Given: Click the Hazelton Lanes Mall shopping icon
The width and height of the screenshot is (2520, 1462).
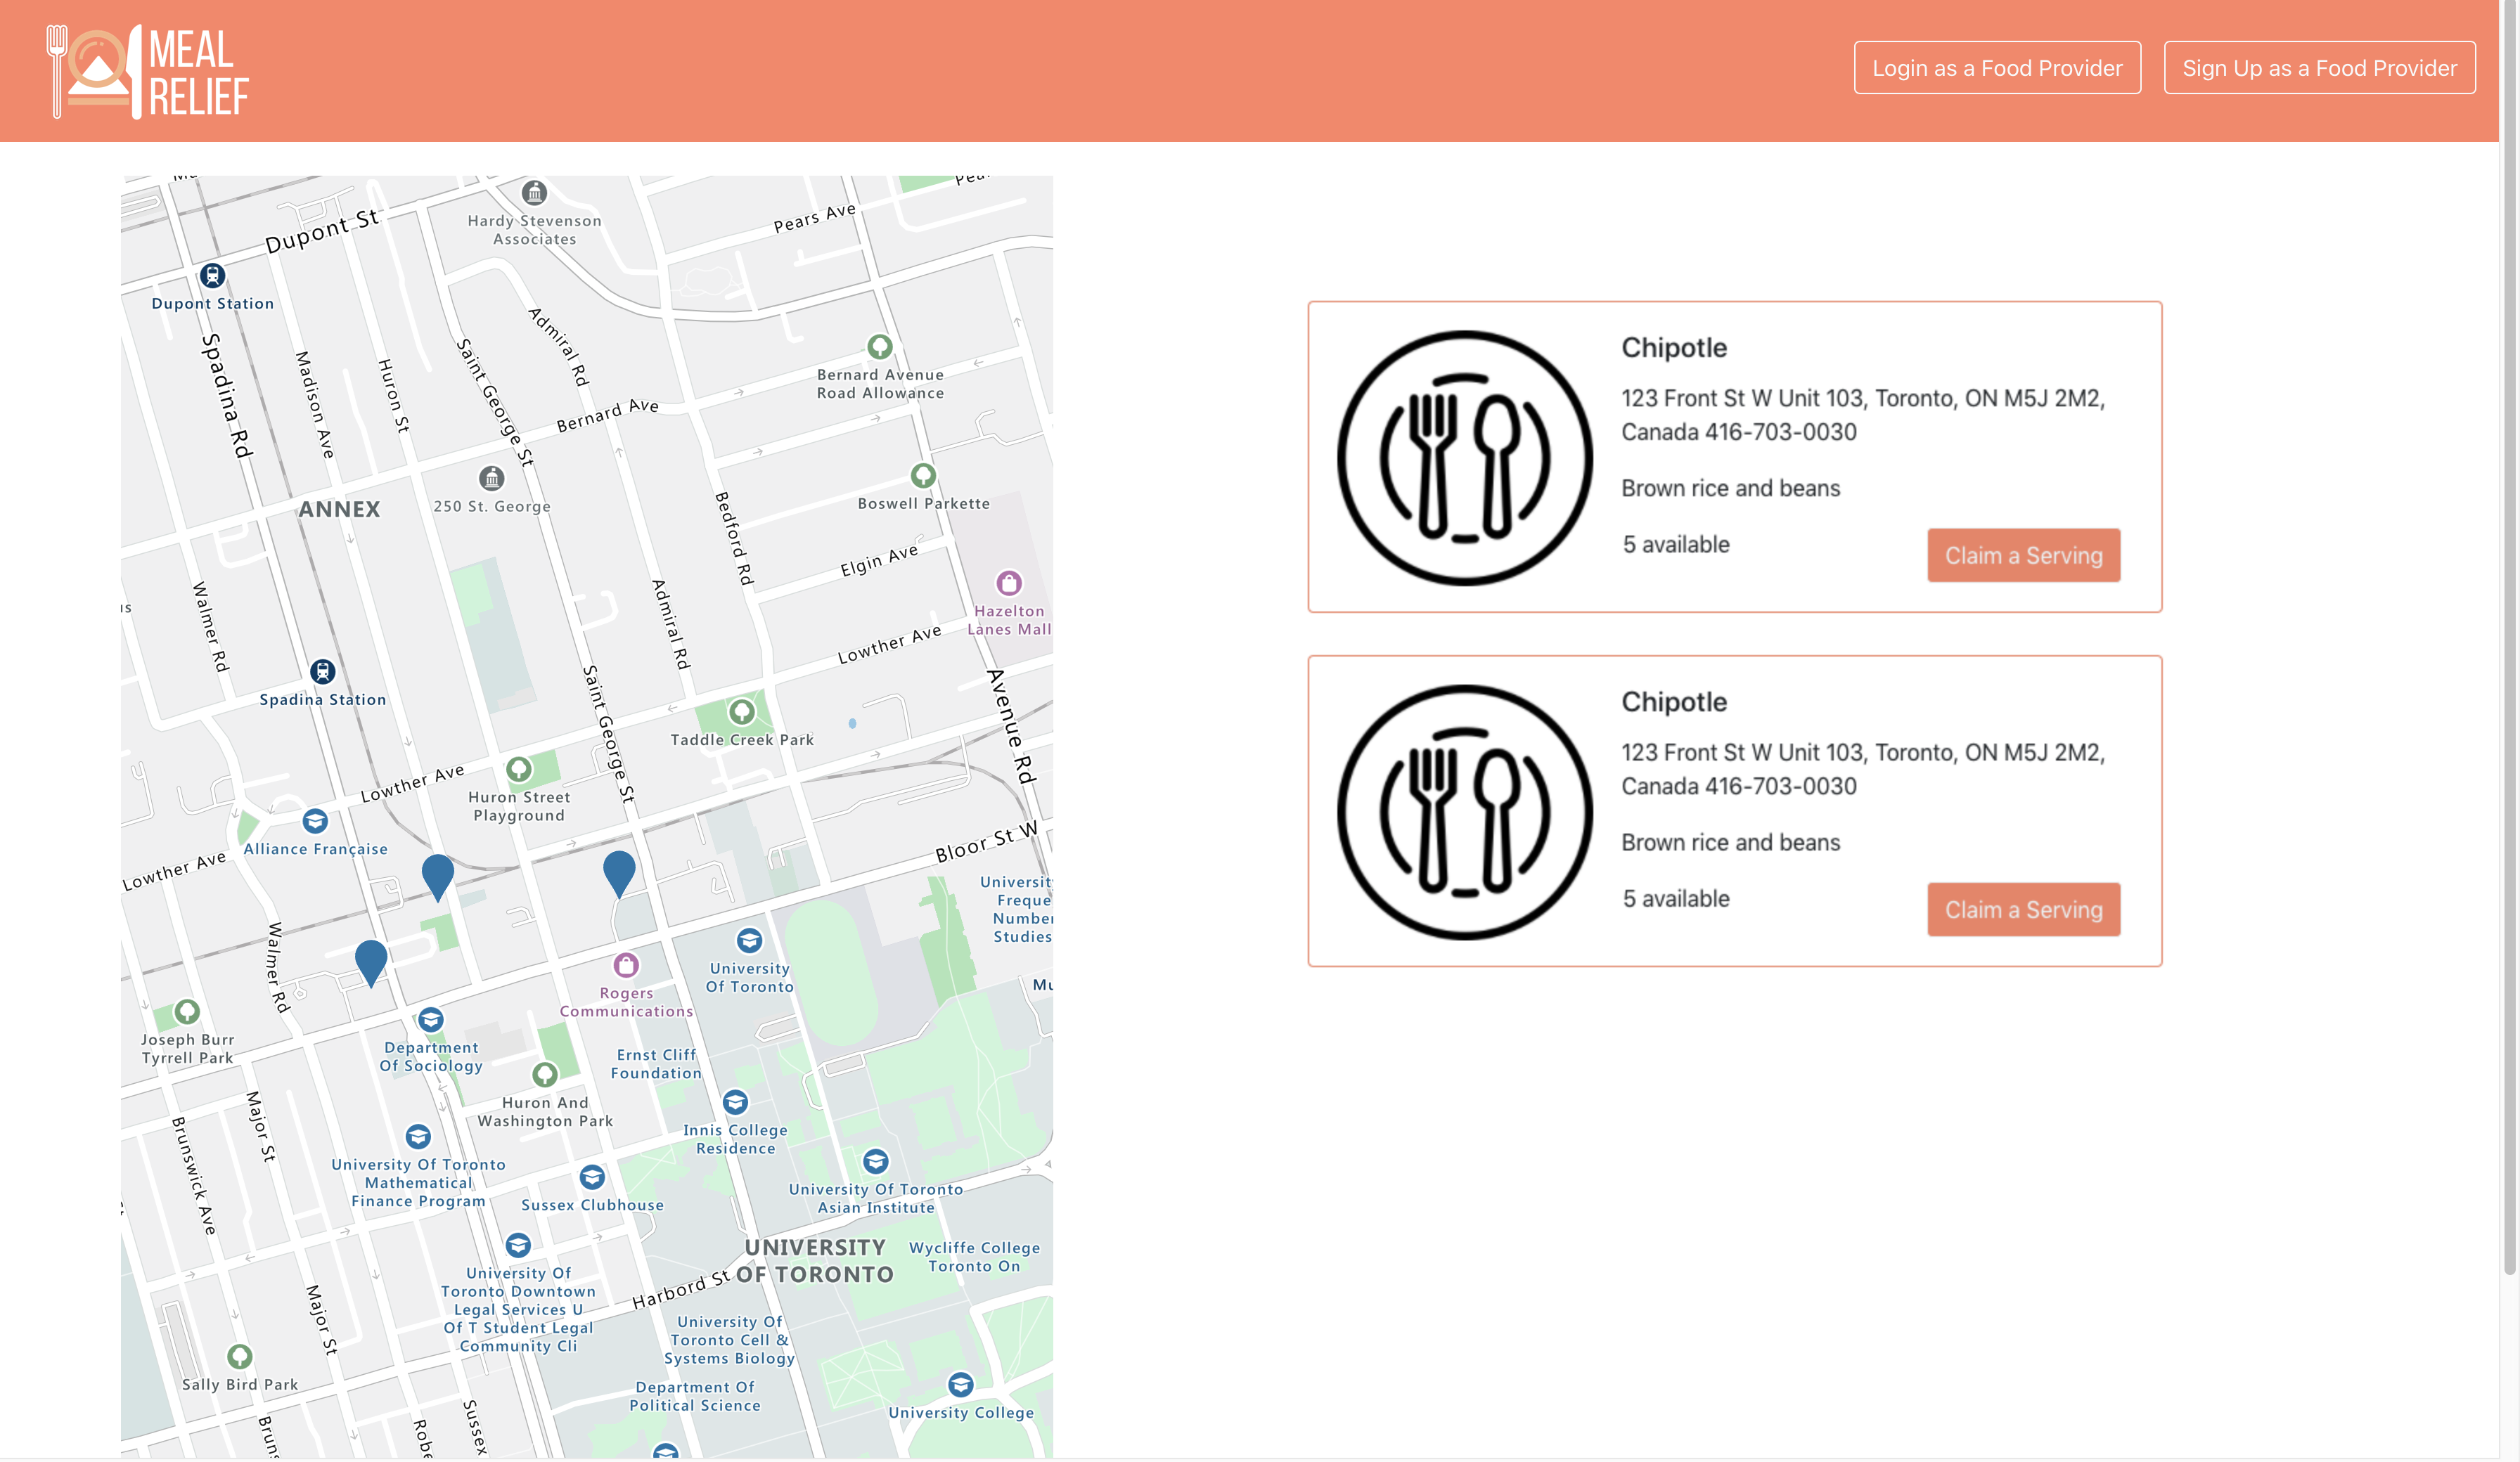Looking at the screenshot, I should (1009, 582).
